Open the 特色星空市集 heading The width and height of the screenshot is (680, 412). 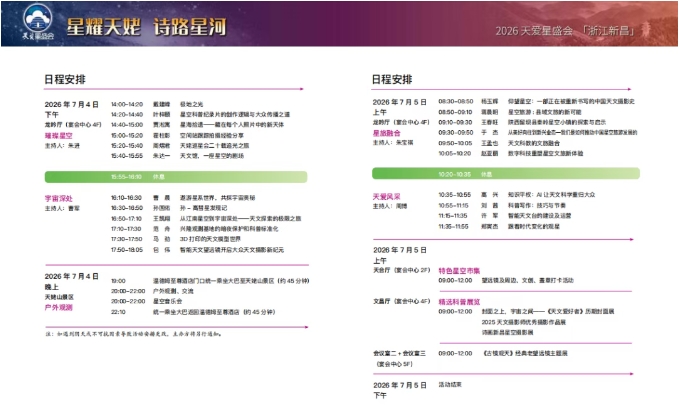(459, 271)
